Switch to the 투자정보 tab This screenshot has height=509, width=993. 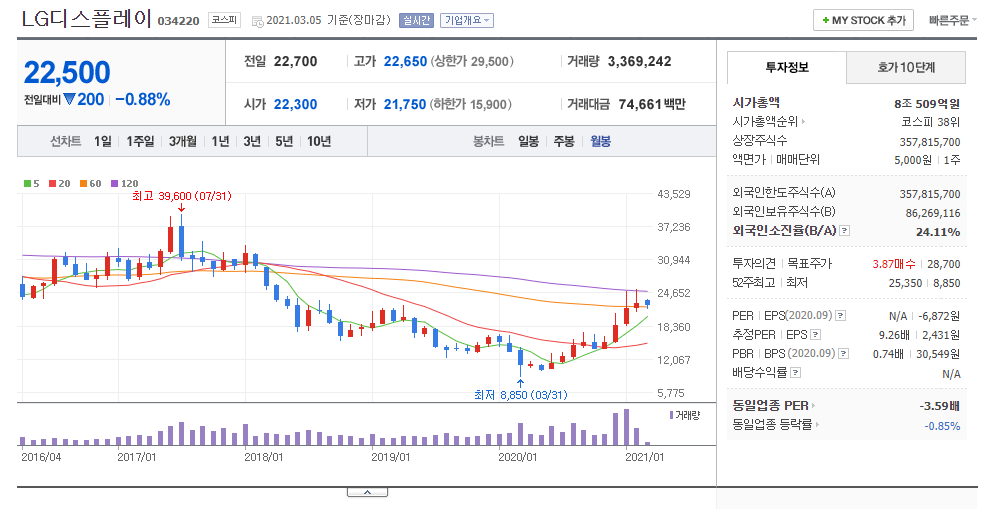[x=787, y=67]
